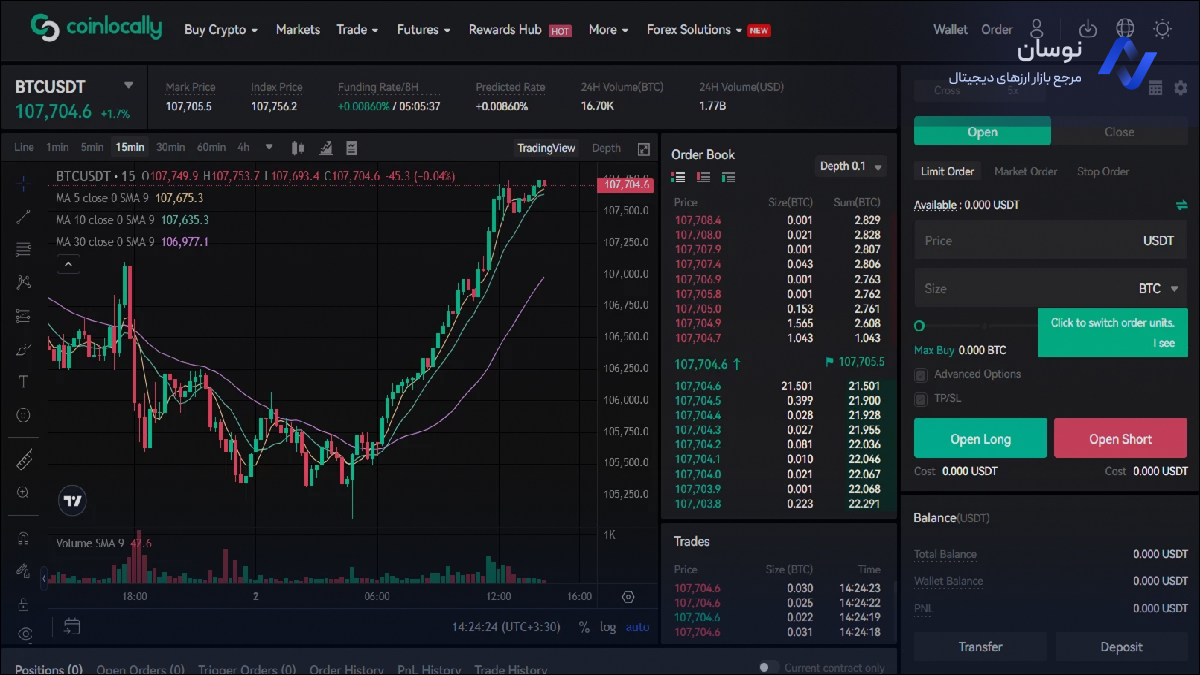
Task: Open the BTC size unit dropdown
Action: tap(1158, 288)
